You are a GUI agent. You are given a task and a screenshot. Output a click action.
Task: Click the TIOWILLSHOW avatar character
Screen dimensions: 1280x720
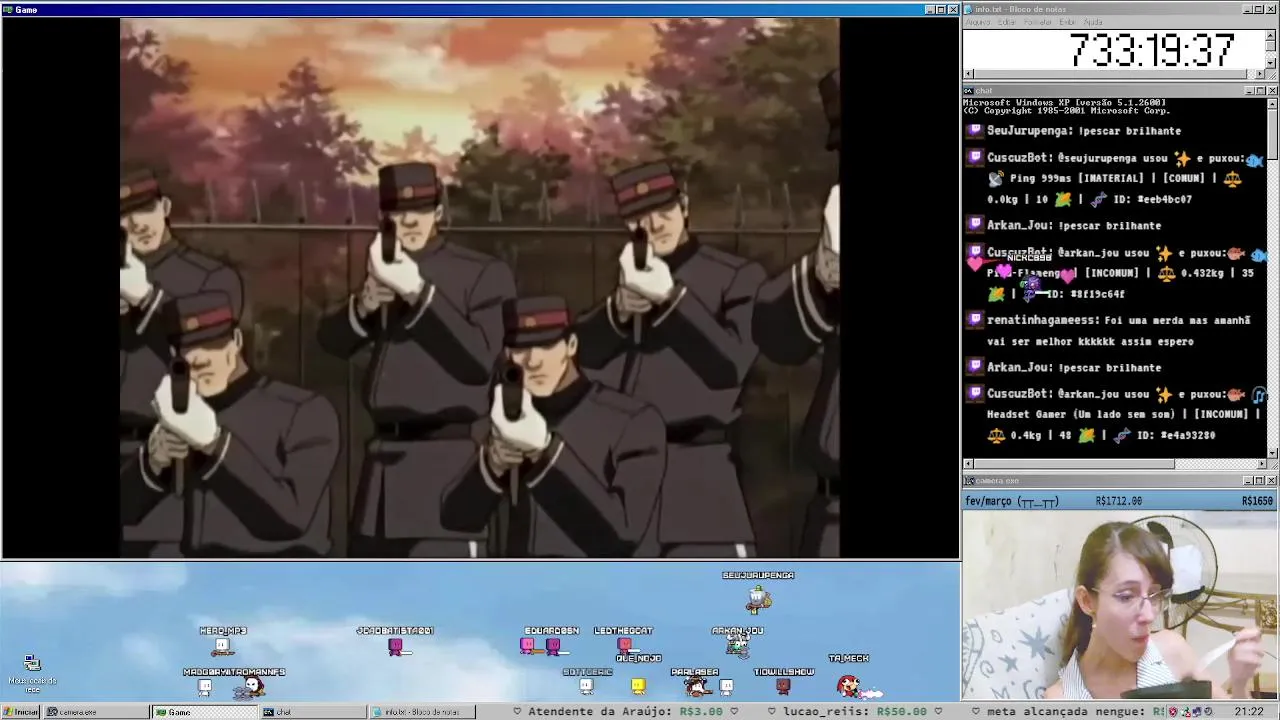tap(783, 686)
